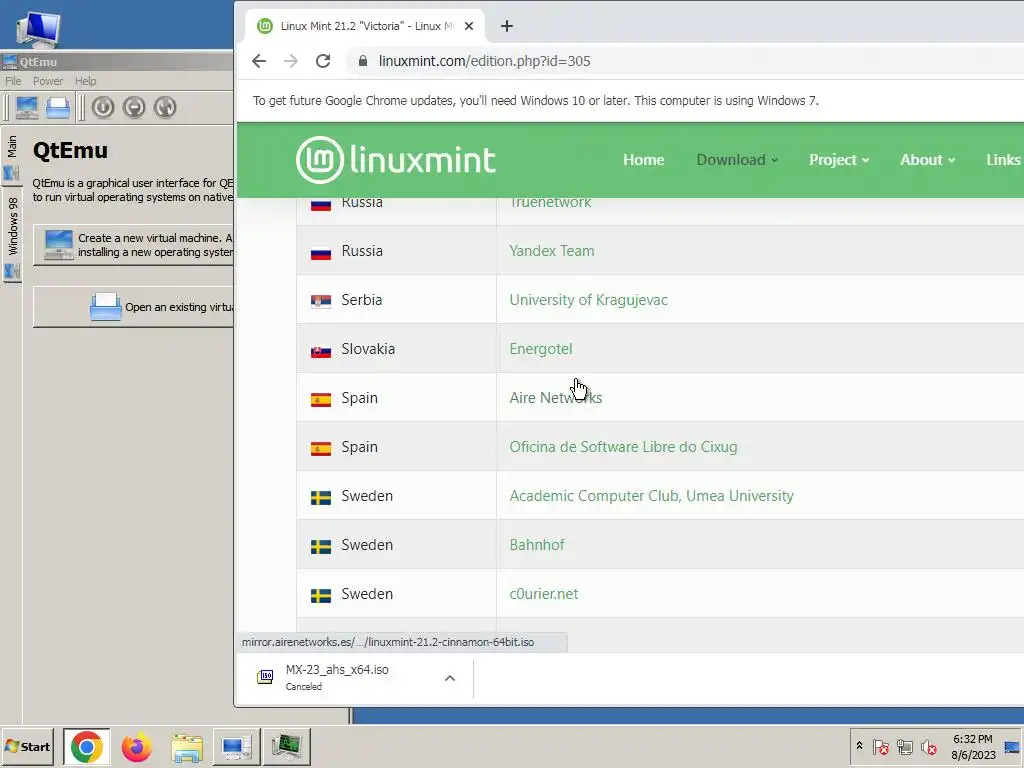Click the Slovakia flag icon

[x=321, y=351]
